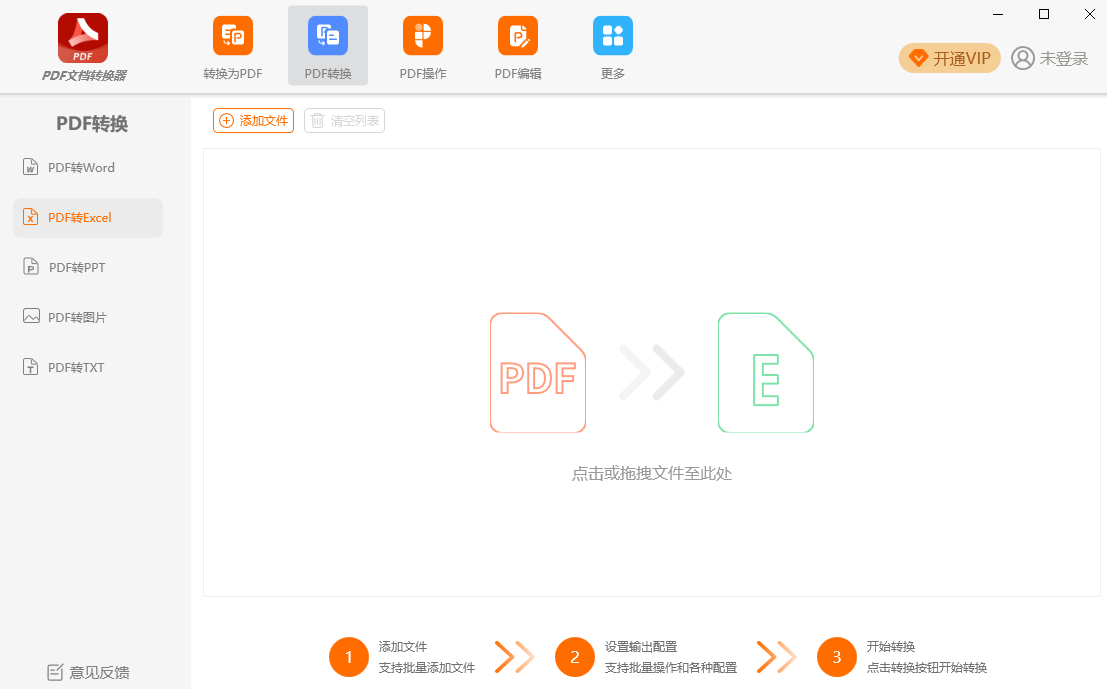
Task: Open the 意见反馈 feedback link
Action: pos(88,673)
